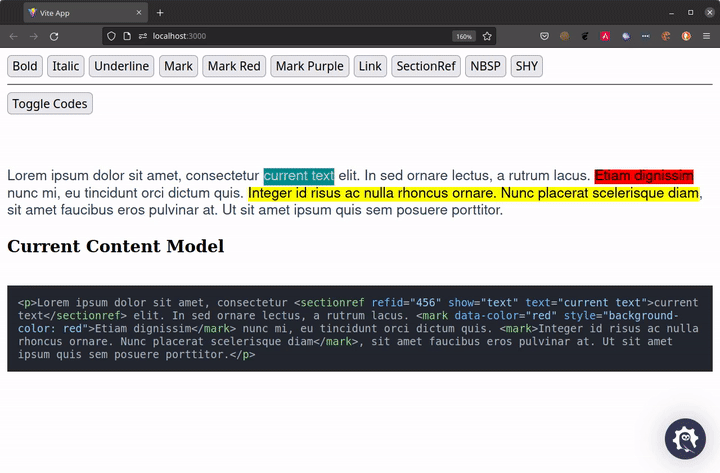Click 'Lorem ipsum dolor' in the editor paragraph

pyautogui.click(x=66, y=176)
